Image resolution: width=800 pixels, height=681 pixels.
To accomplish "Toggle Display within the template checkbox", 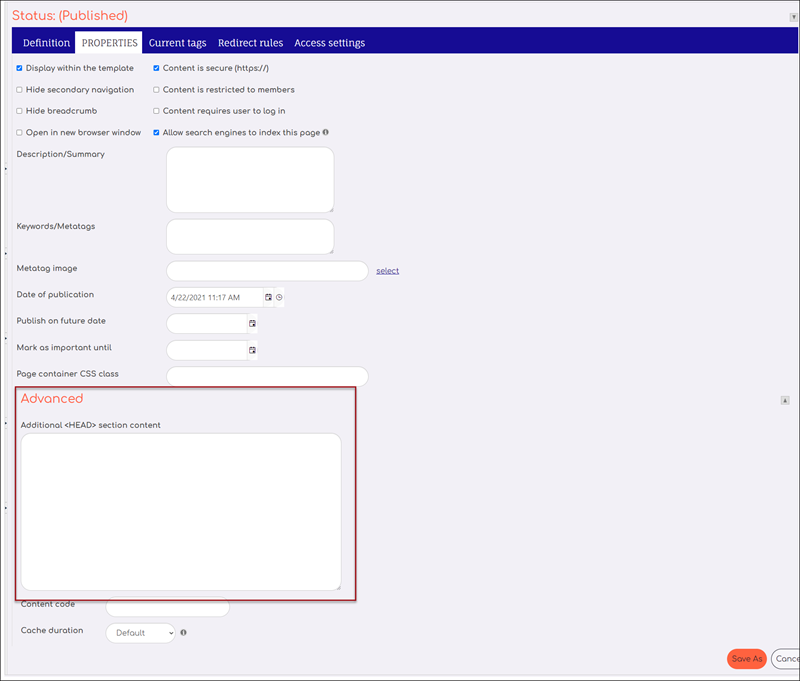I will pos(19,68).
